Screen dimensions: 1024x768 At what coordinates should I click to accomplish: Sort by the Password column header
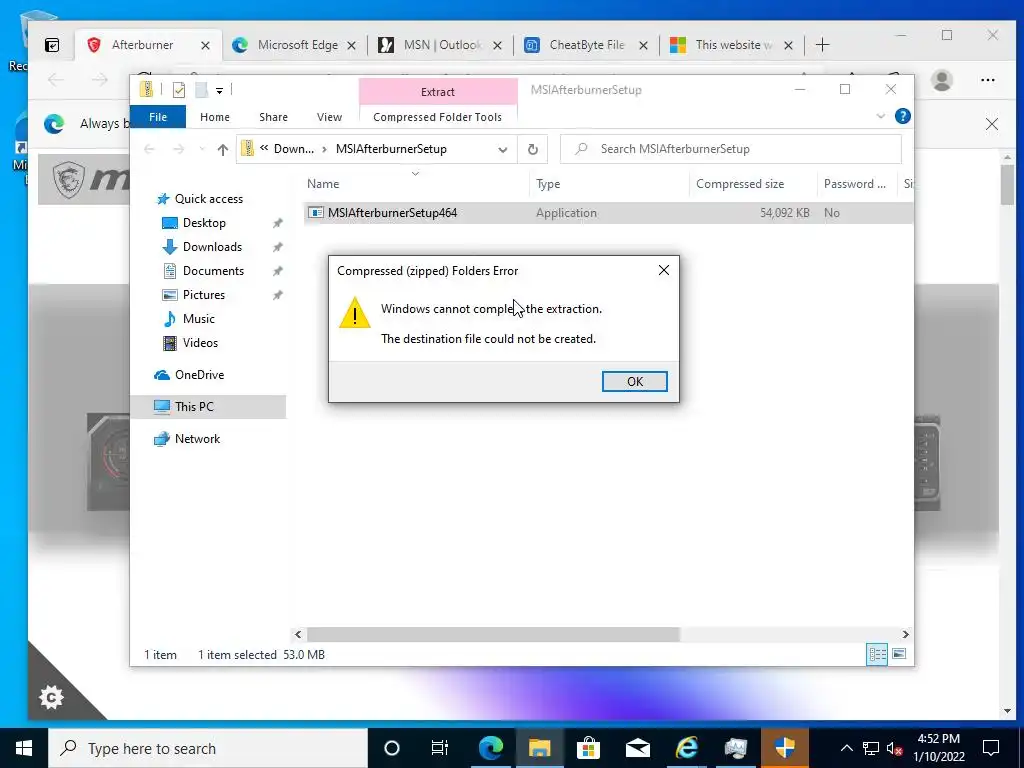click(x=856, y=184)
